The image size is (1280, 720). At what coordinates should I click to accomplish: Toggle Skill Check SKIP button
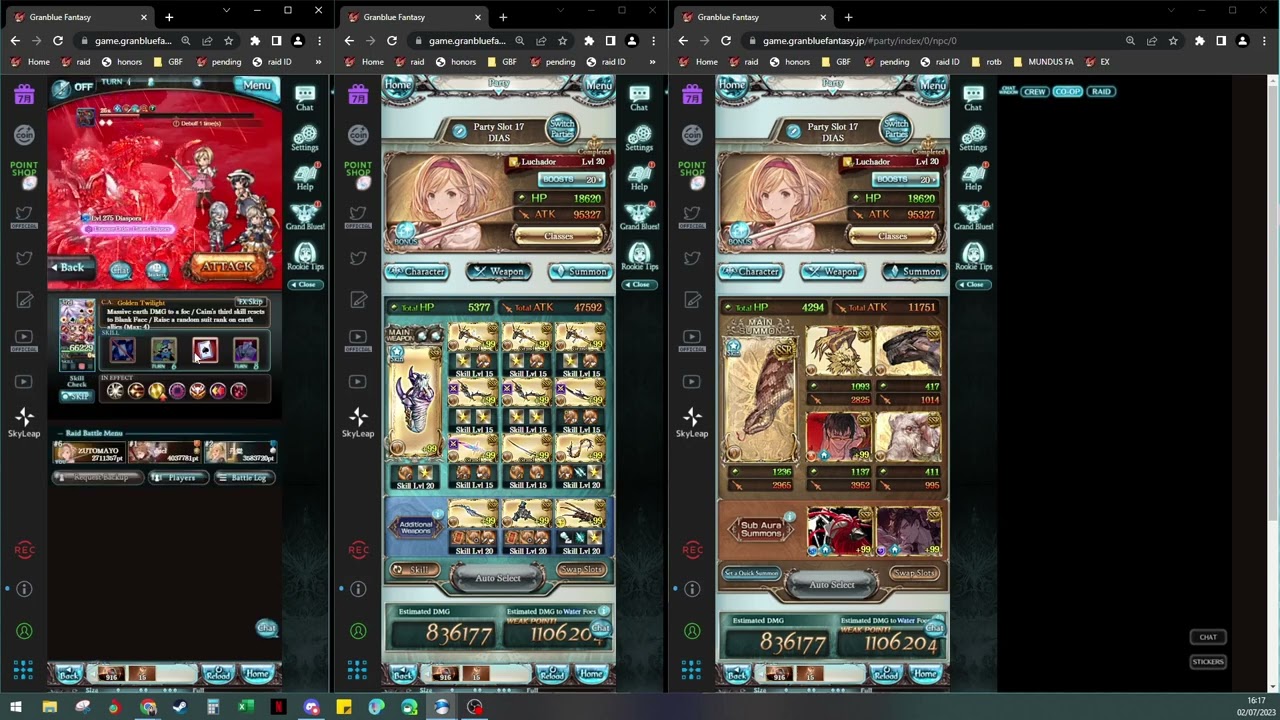click(x=77, y=397)
